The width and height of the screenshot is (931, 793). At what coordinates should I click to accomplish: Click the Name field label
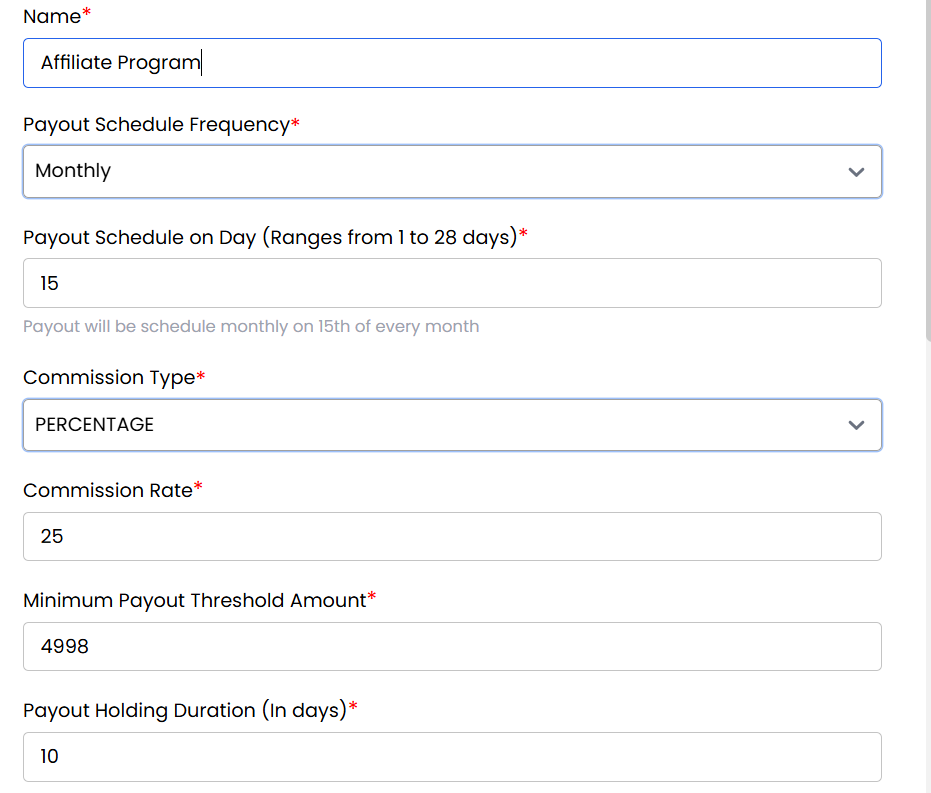(x=52, y=16)
